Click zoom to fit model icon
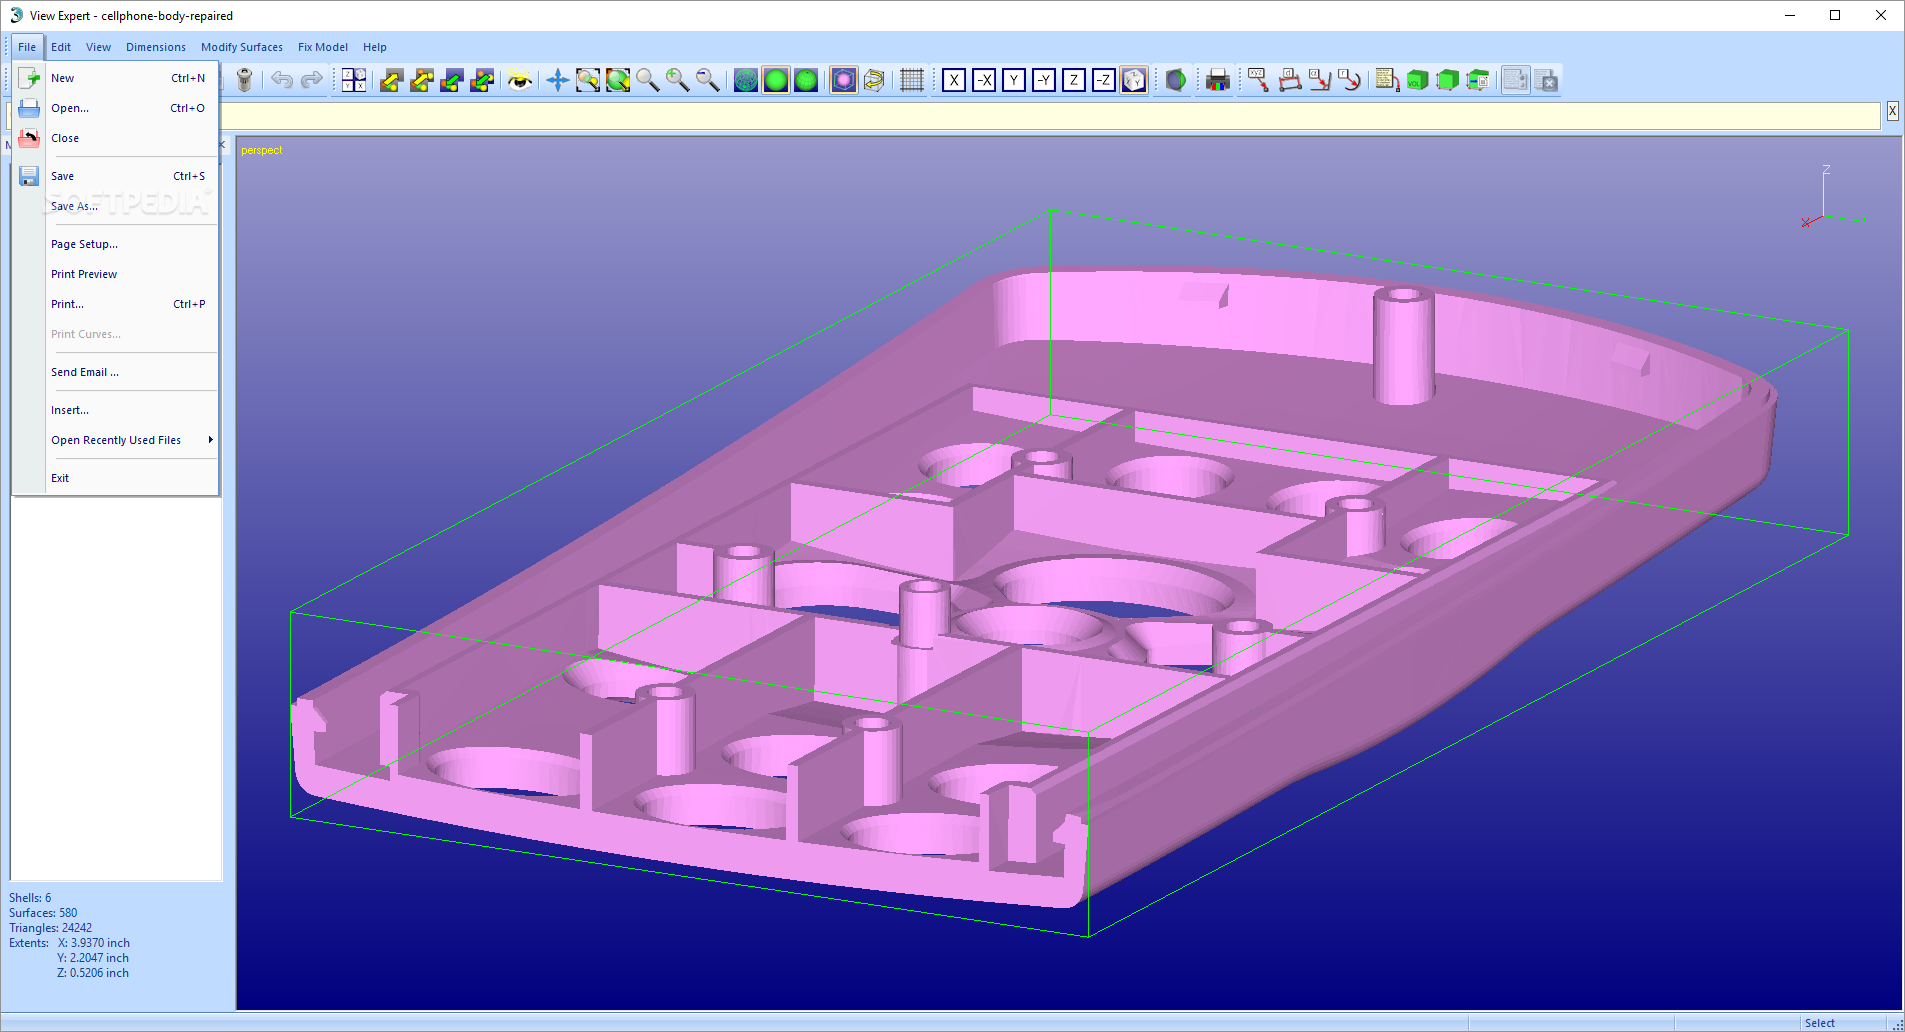 [618, 80]
